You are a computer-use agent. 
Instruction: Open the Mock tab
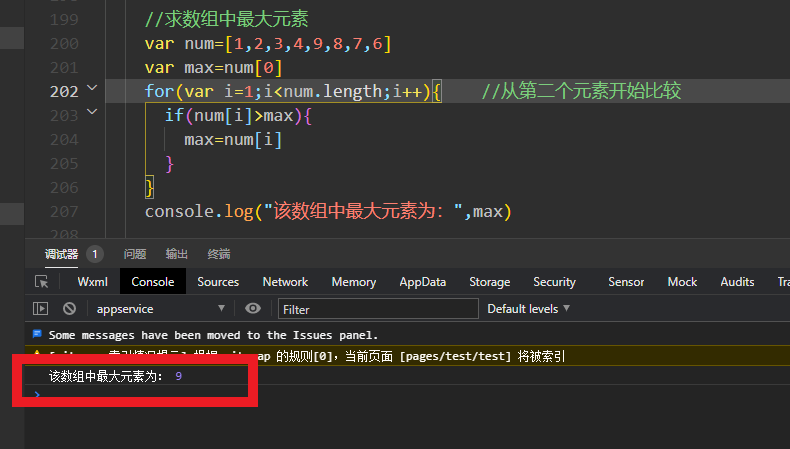(x=682, y=282)
